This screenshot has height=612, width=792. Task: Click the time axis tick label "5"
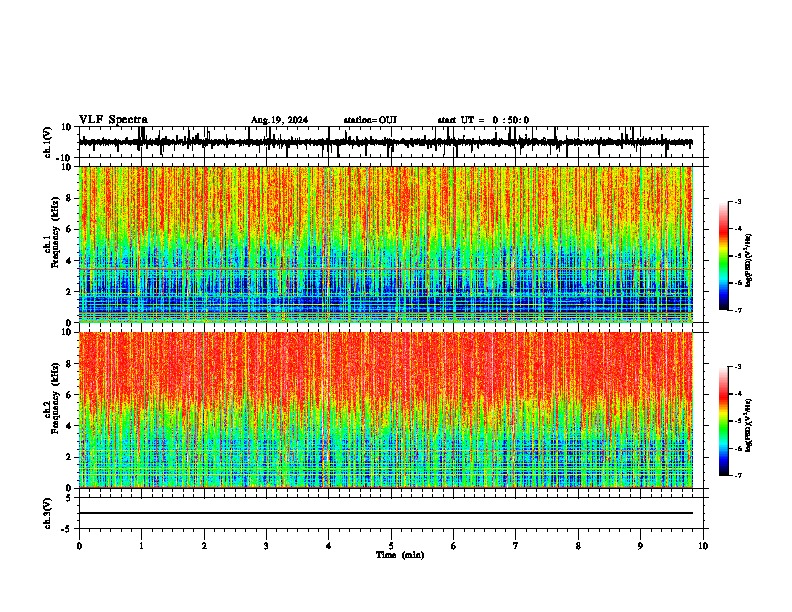[x=391, y=546]
